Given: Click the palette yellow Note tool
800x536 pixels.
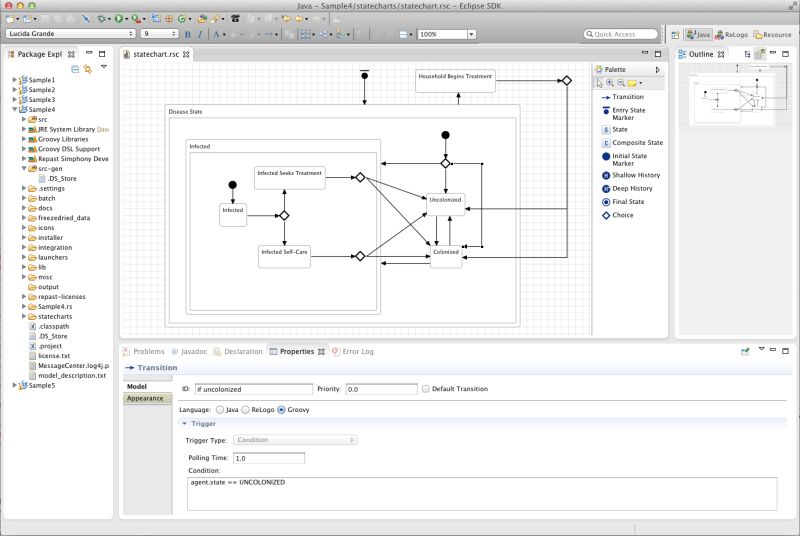Looking at the screenshot, I should [632, 83].
